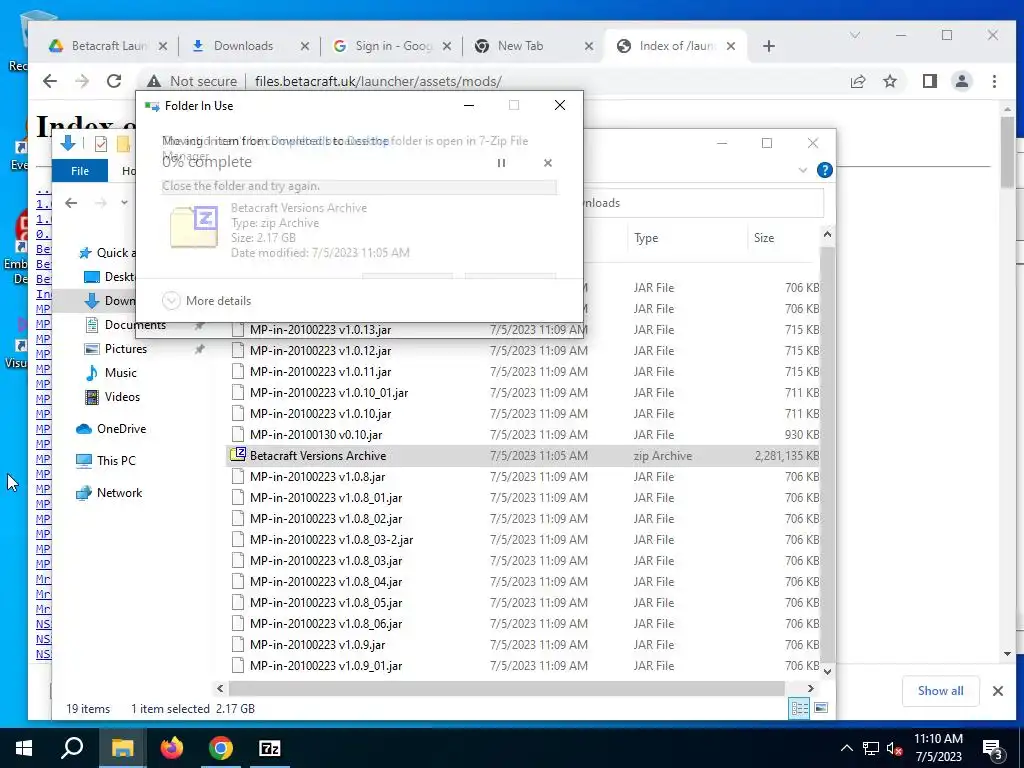The height and width of the screenshot is (768, 1024).
Task: Share this page icon in Chrome
Action: 857,81
